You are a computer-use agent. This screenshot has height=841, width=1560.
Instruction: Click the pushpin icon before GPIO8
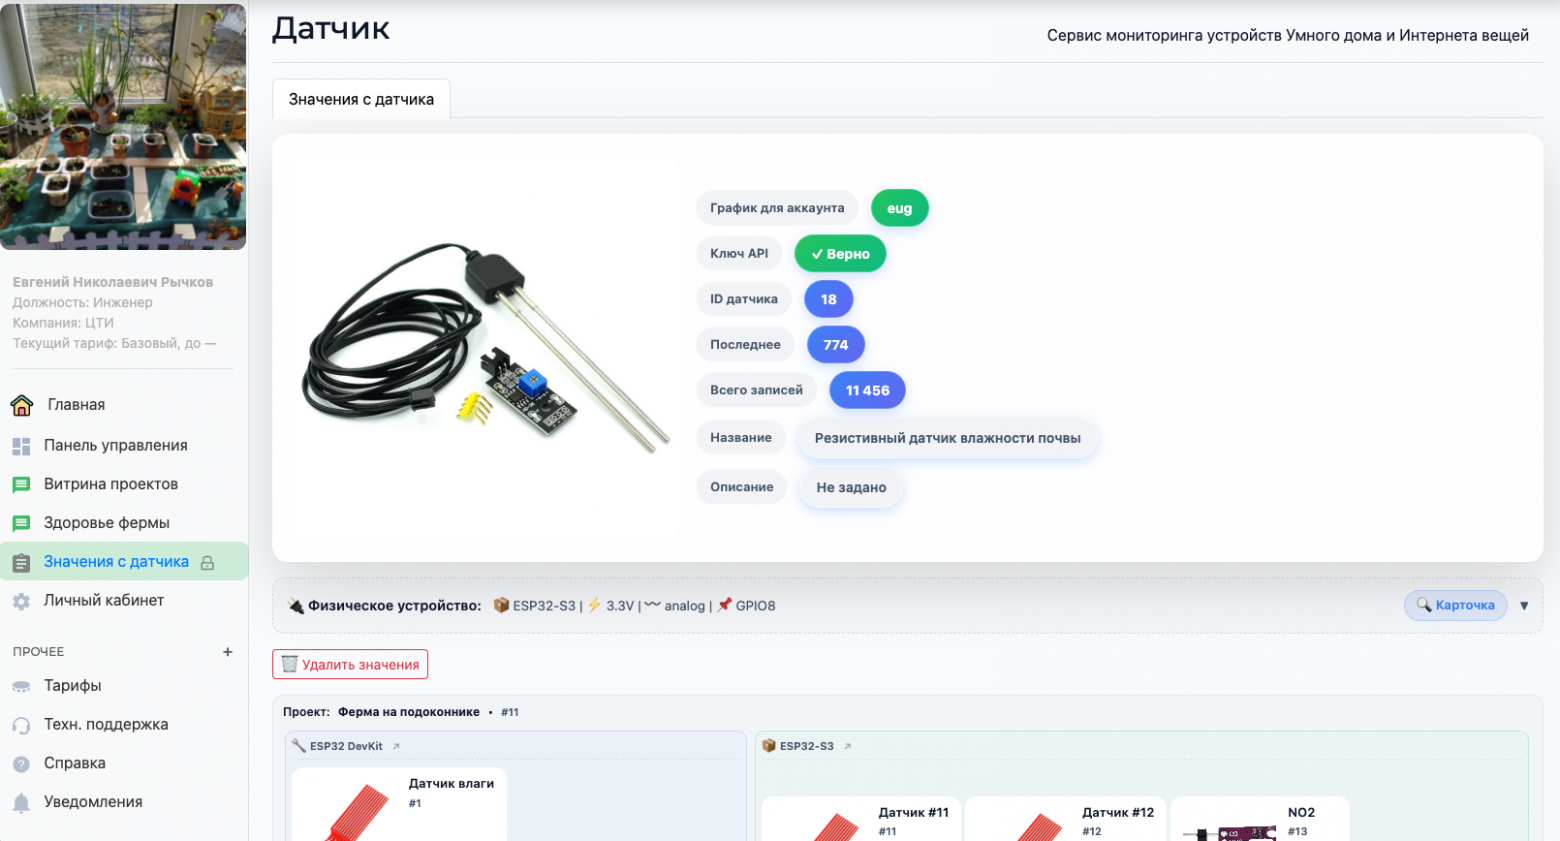coord(725,605)
